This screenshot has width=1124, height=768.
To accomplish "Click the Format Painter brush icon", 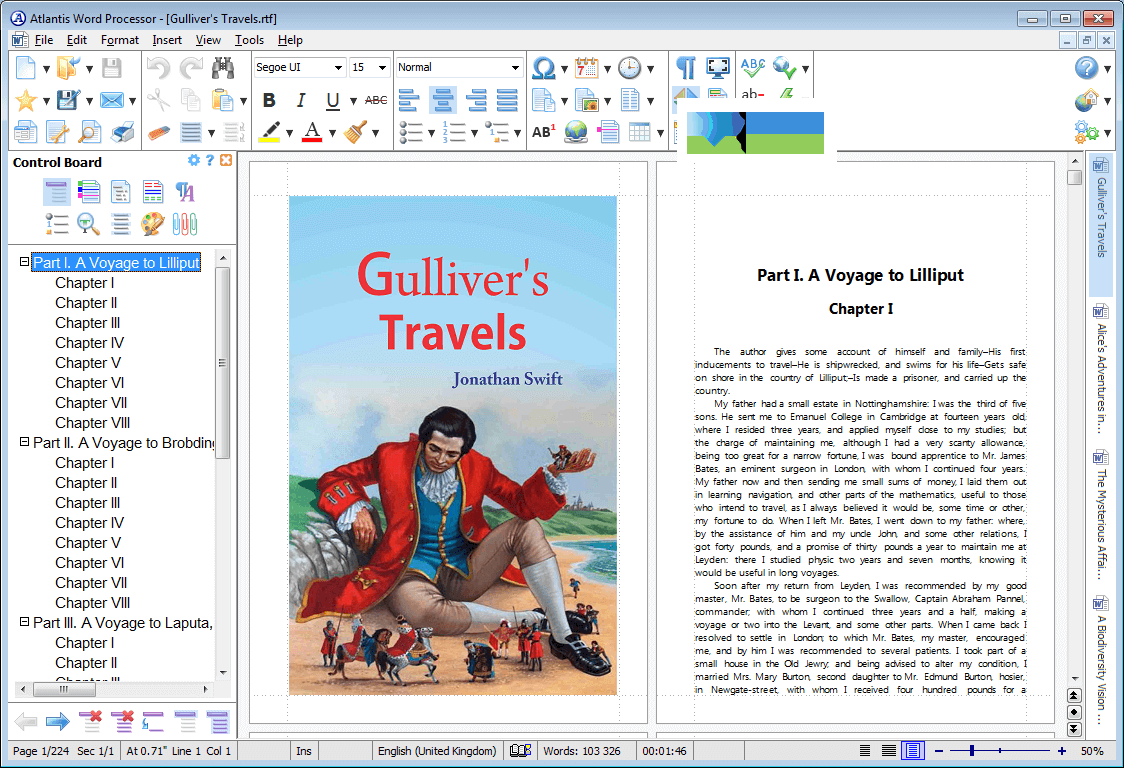I will (x=355, y=132).
